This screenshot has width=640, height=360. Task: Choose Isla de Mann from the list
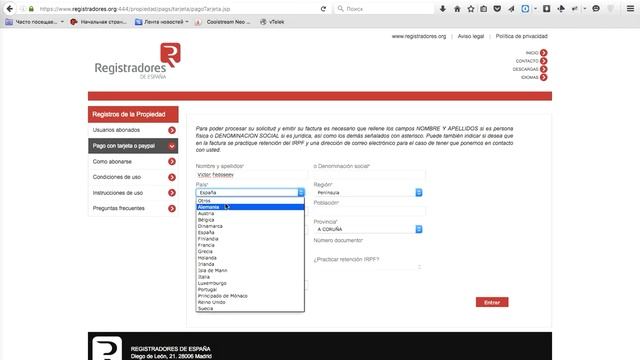click(250, 271)
